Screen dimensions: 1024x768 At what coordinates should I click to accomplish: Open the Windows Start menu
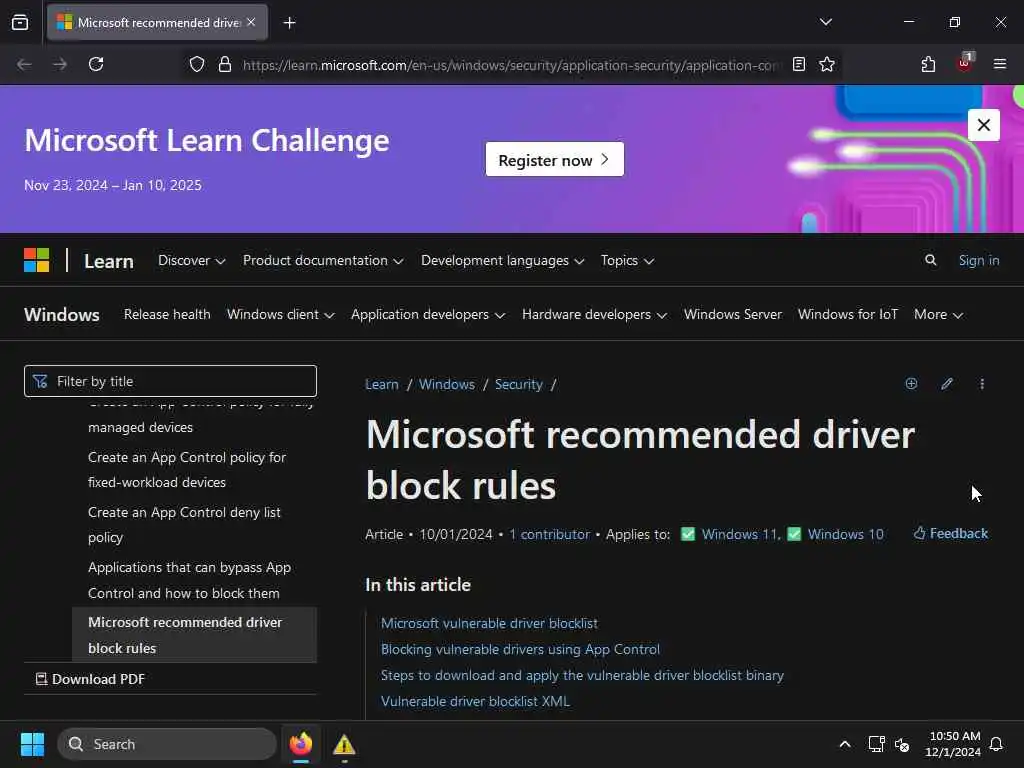[x=32, y=744]
